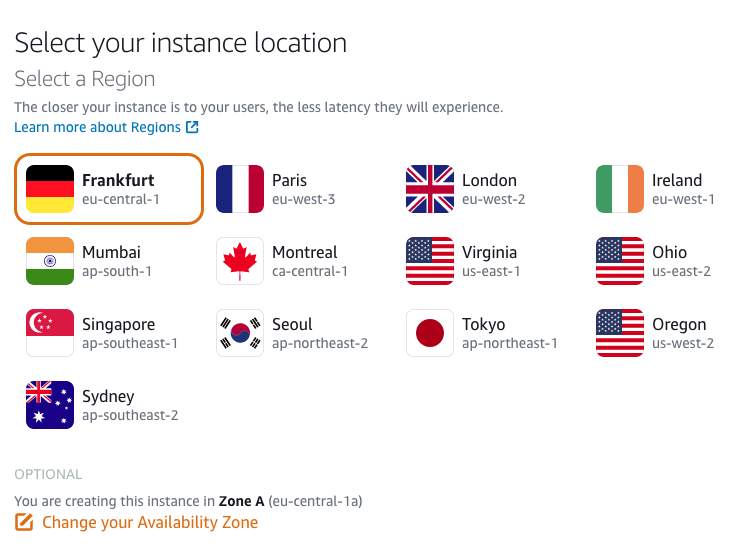Click the French flag for Paris
Viewport: 755px width, 552px height.
240,189
